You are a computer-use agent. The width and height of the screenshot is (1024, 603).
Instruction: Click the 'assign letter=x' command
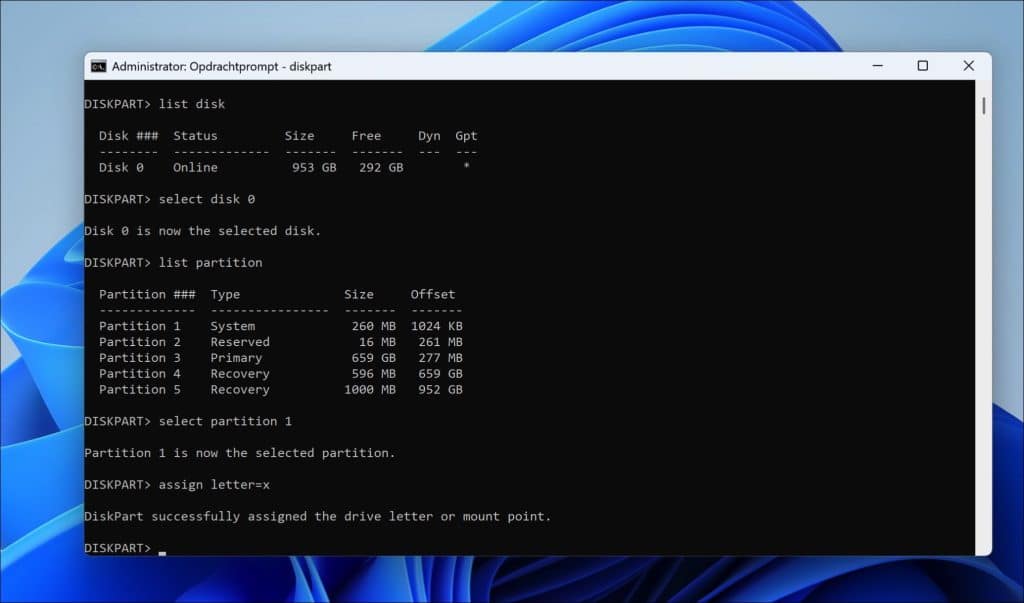[214, 485]
